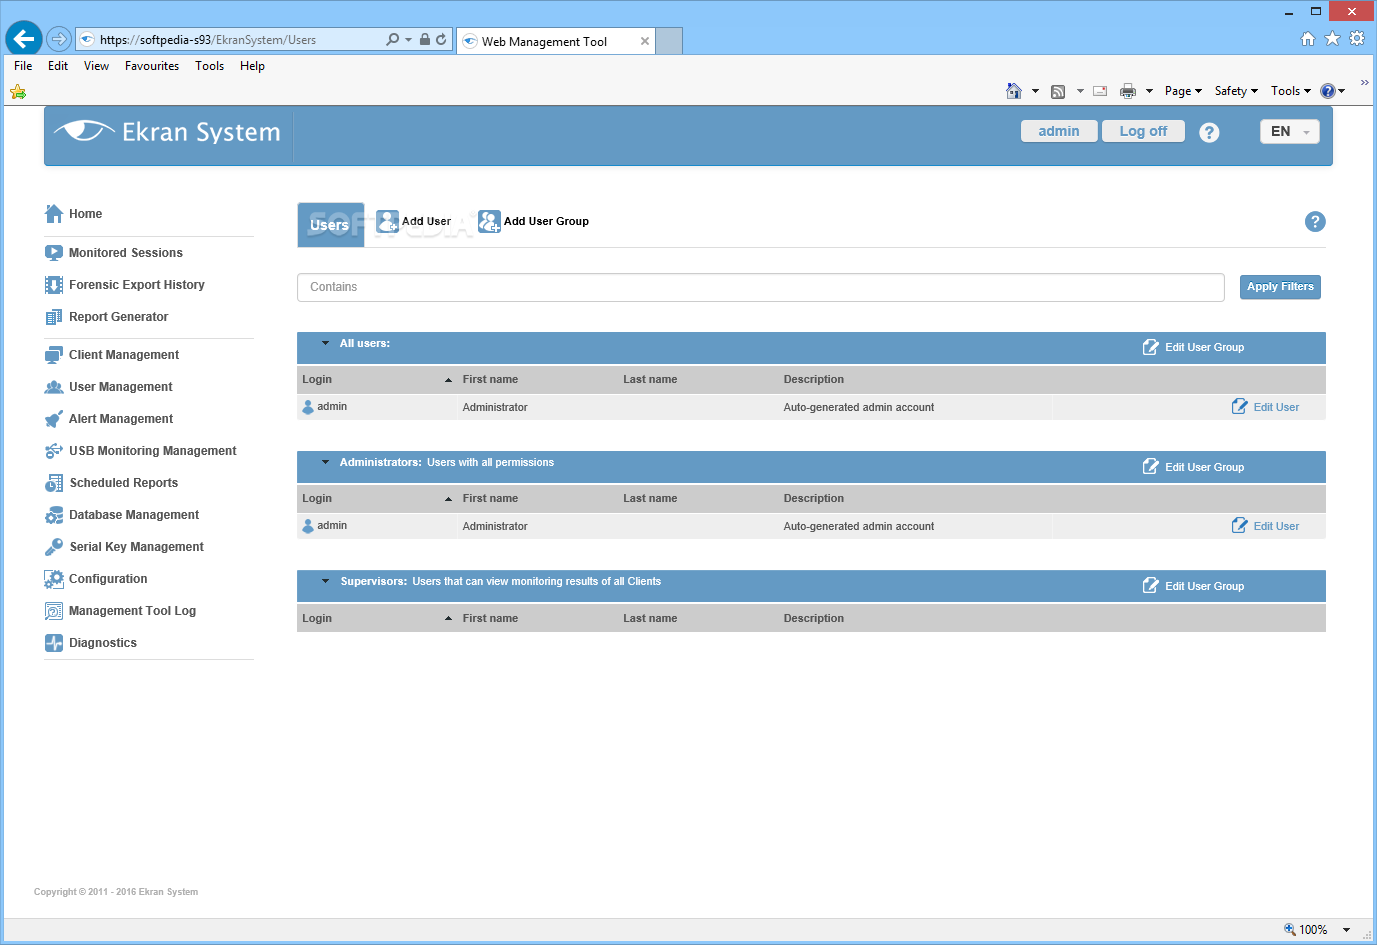Image resolution: width=1377 pixels, height=945 pixels.
Task: Open the File menu
Action: (23, 66)
